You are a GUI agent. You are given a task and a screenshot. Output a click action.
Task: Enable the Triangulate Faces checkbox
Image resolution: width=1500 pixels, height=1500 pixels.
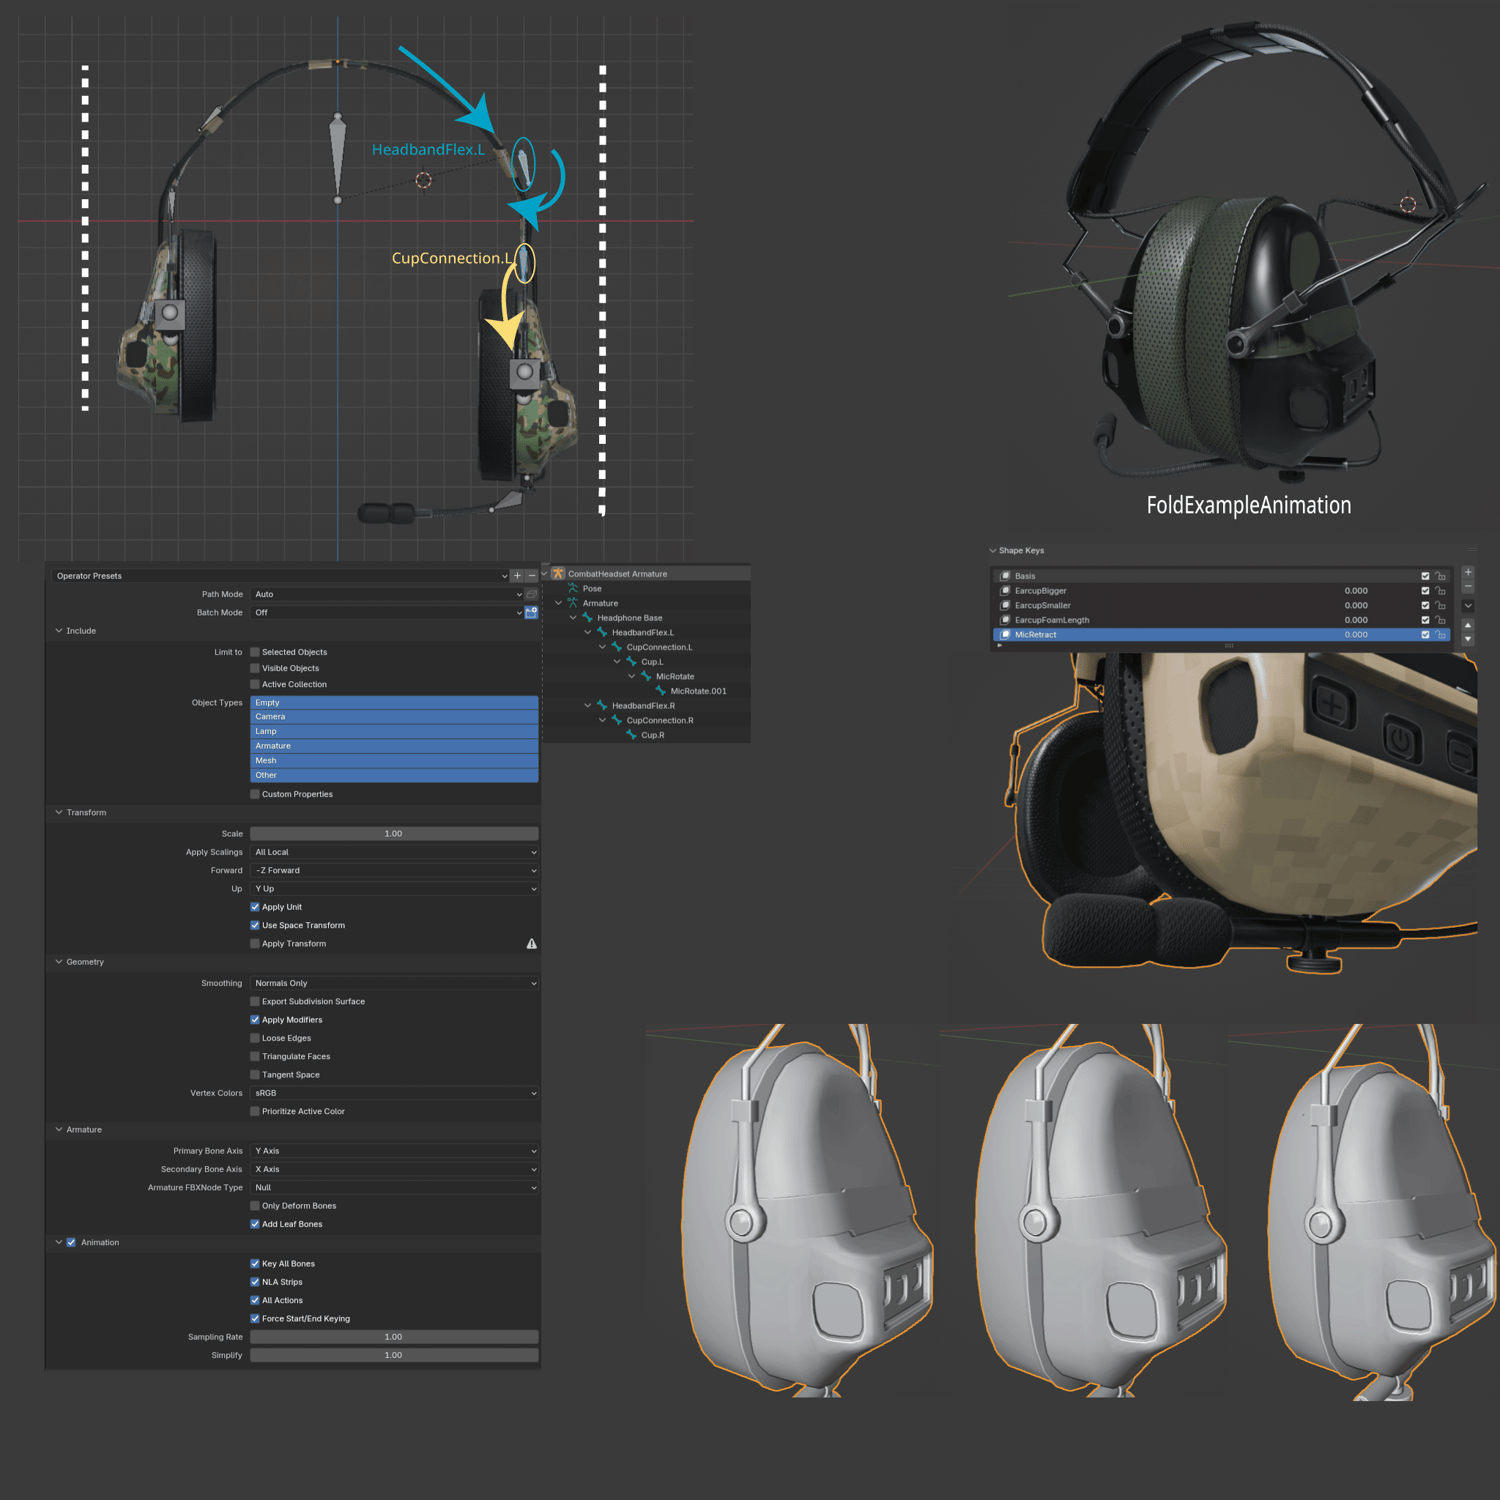[255, 1056]
